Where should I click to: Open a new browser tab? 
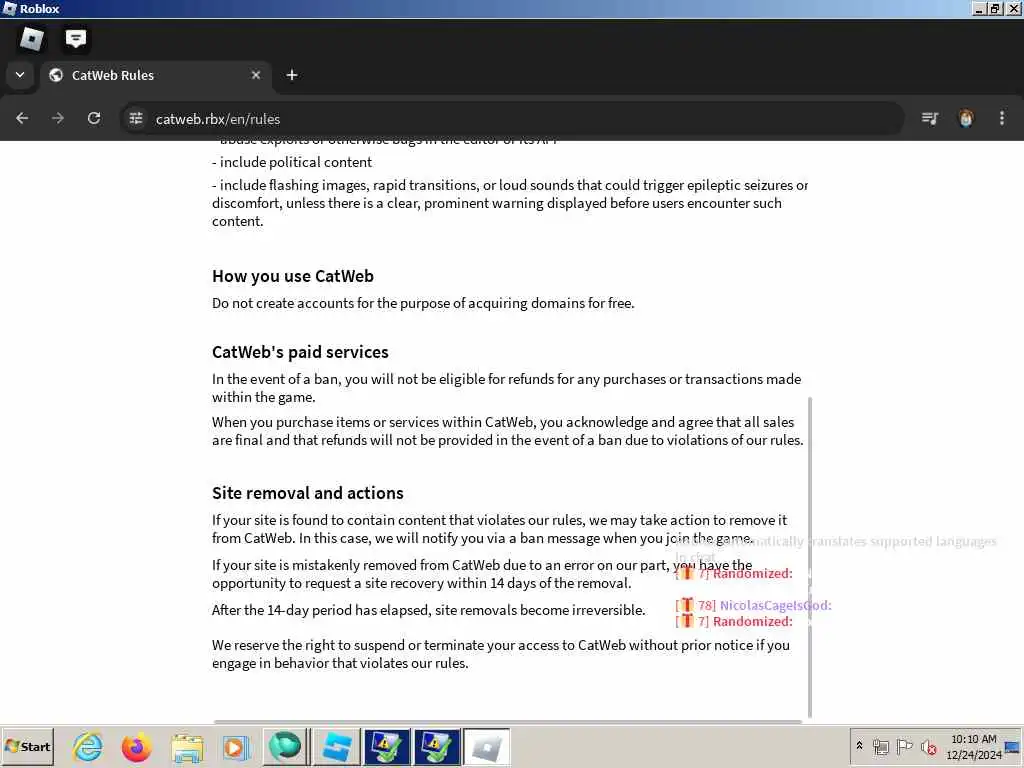(292, 75)
